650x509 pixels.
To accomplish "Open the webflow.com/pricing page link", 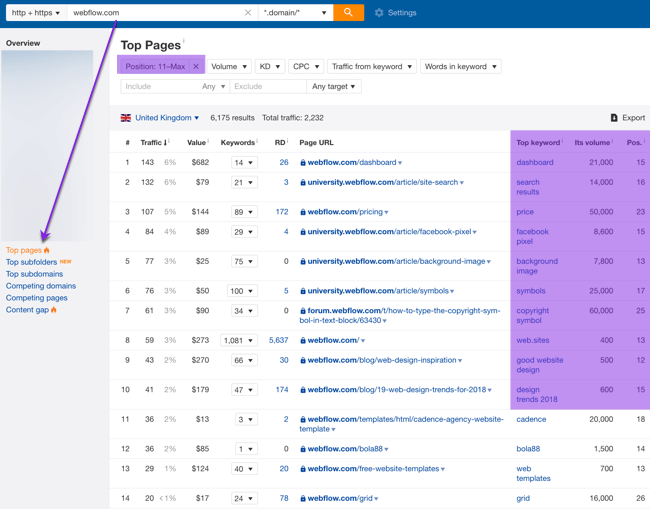I will click(345, 212).
